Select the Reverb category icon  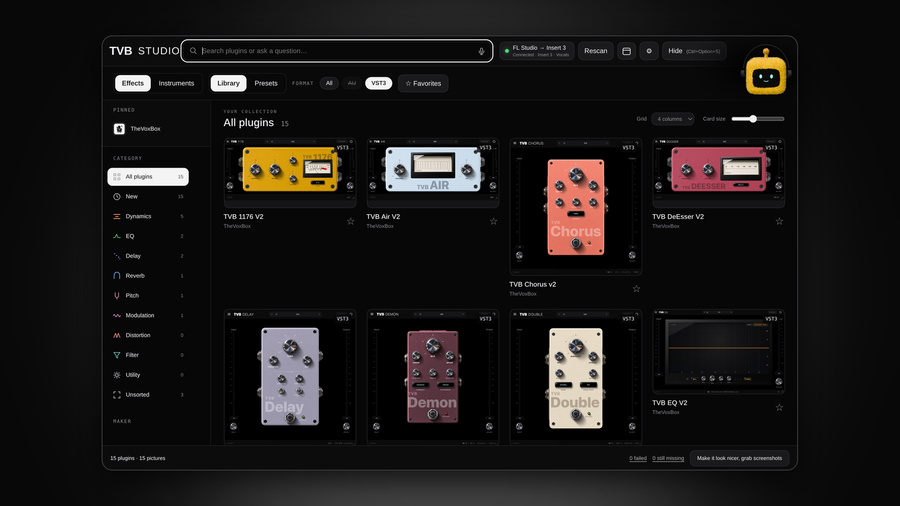(117, 276)
